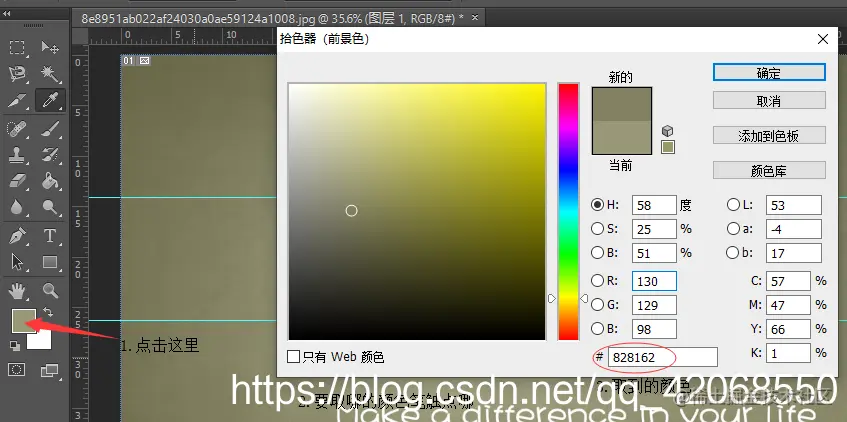Select the Dodge tool

(x=50, y=207)
